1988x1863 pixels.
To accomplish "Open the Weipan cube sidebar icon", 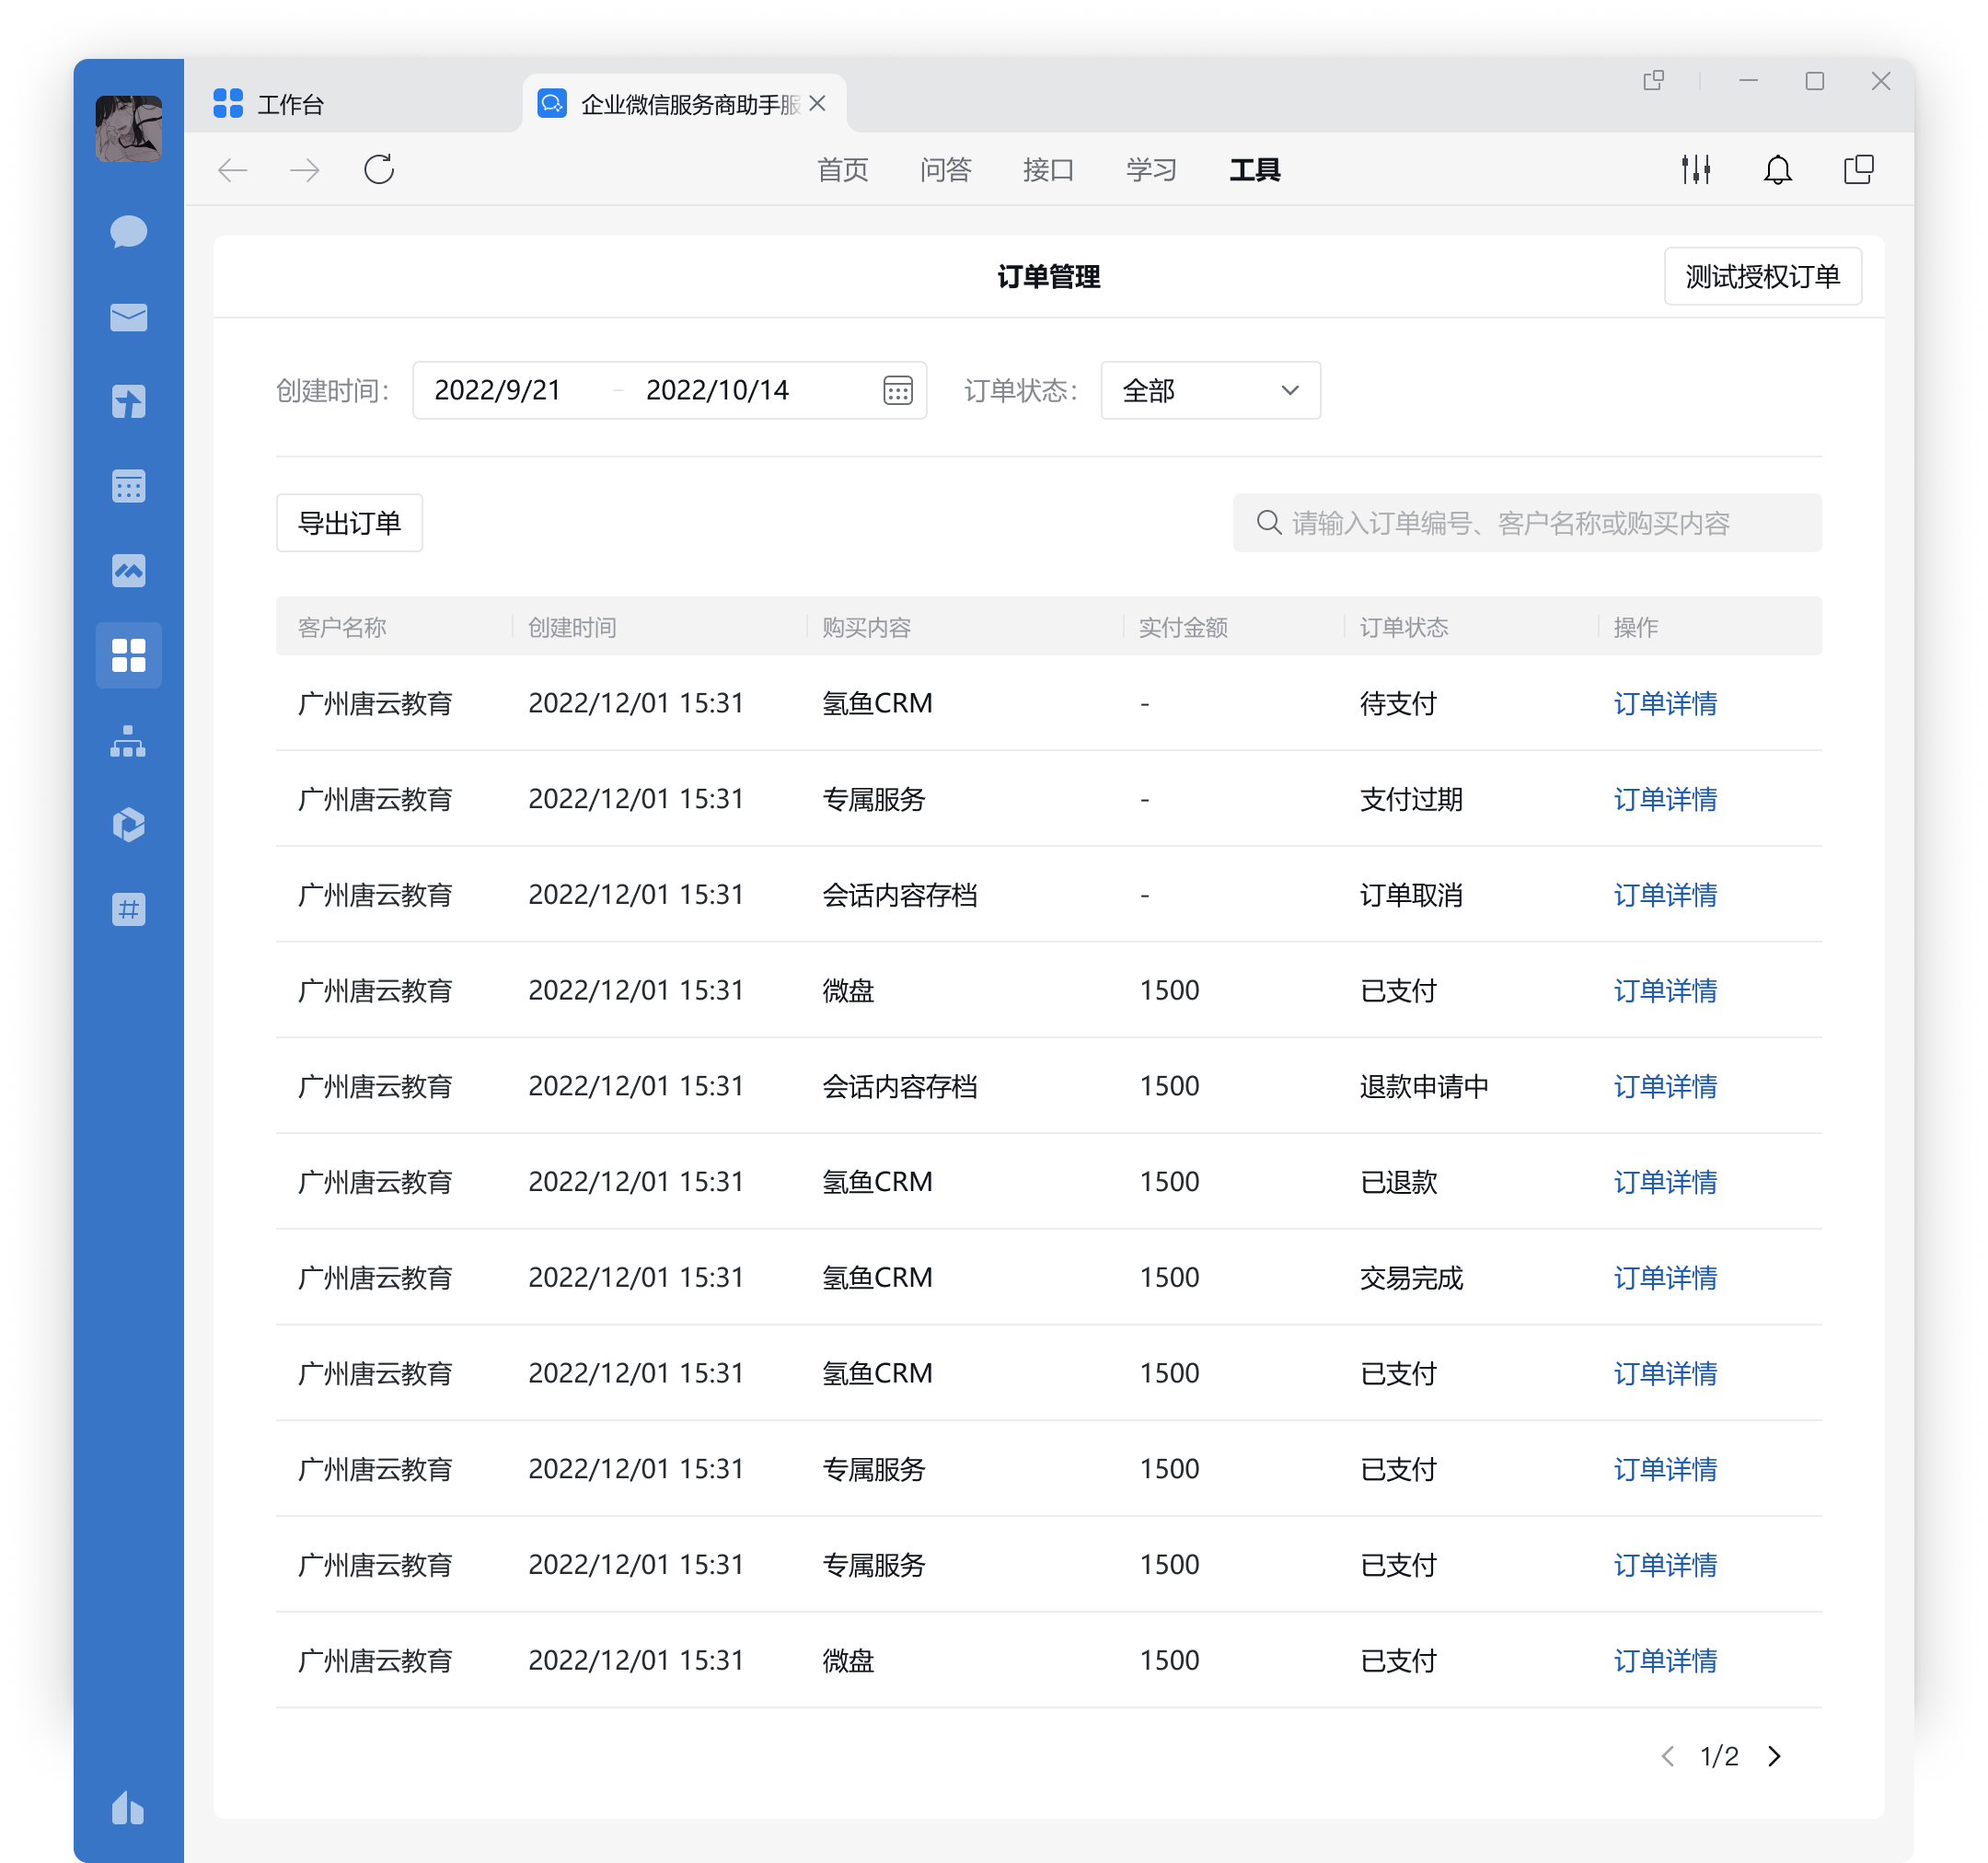I will coord(128,825).
